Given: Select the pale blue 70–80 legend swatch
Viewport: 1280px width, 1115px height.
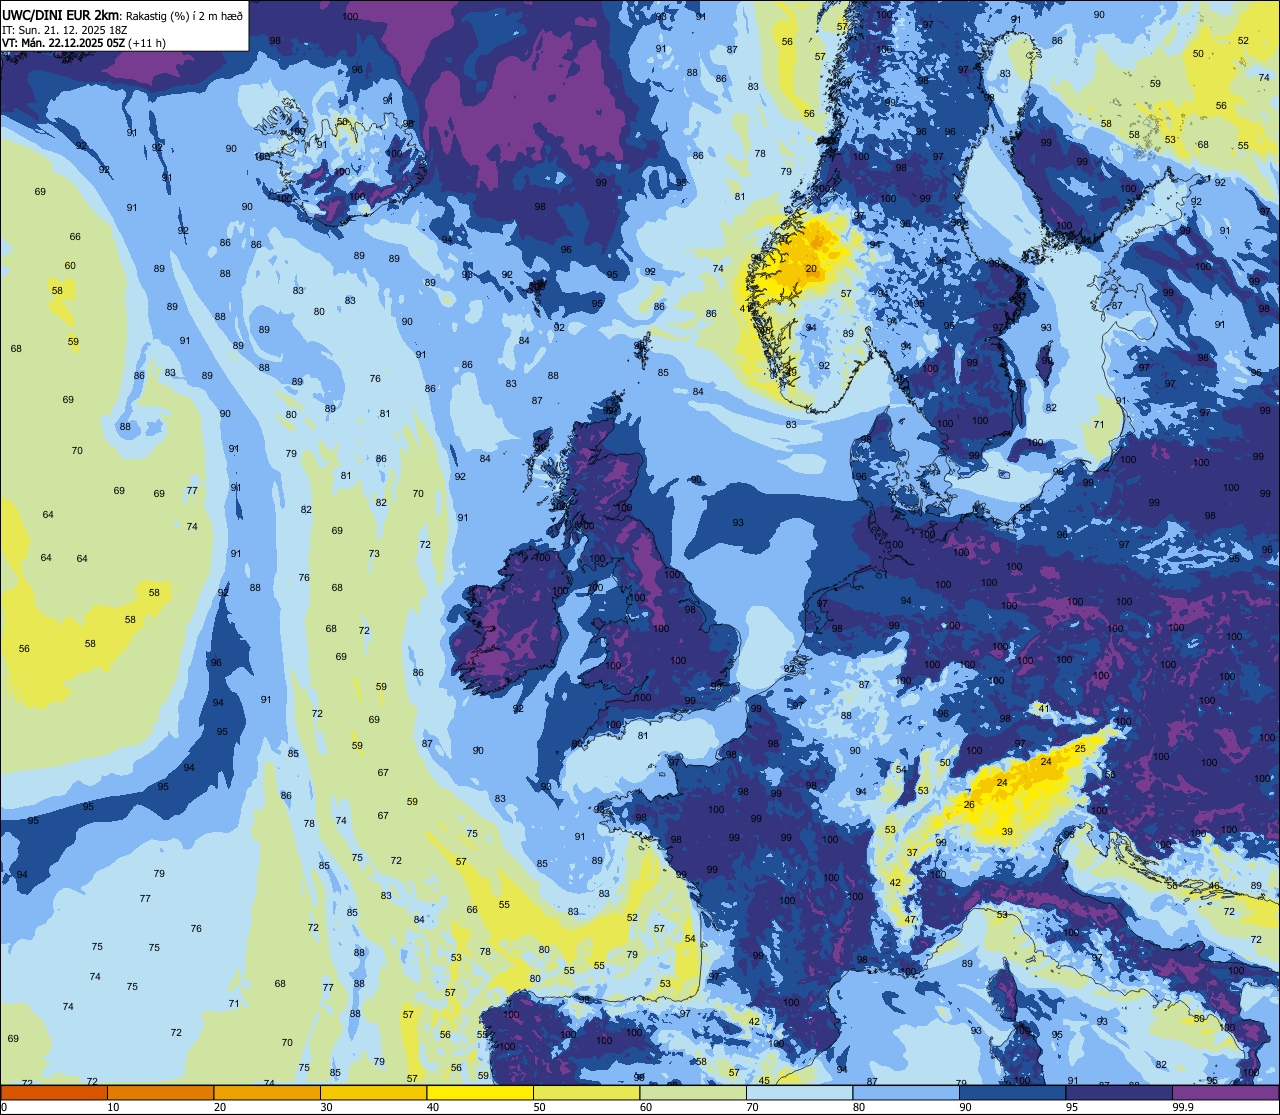Looking at the screenshot, I should tap(799, 1092).
